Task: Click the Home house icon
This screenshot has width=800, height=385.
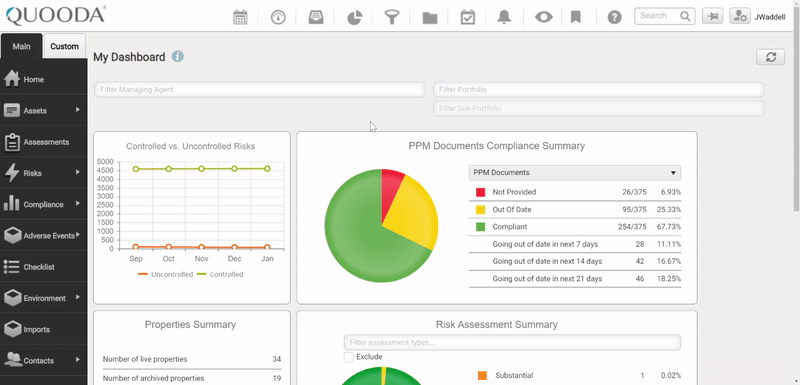Action: tap(11, 79)
